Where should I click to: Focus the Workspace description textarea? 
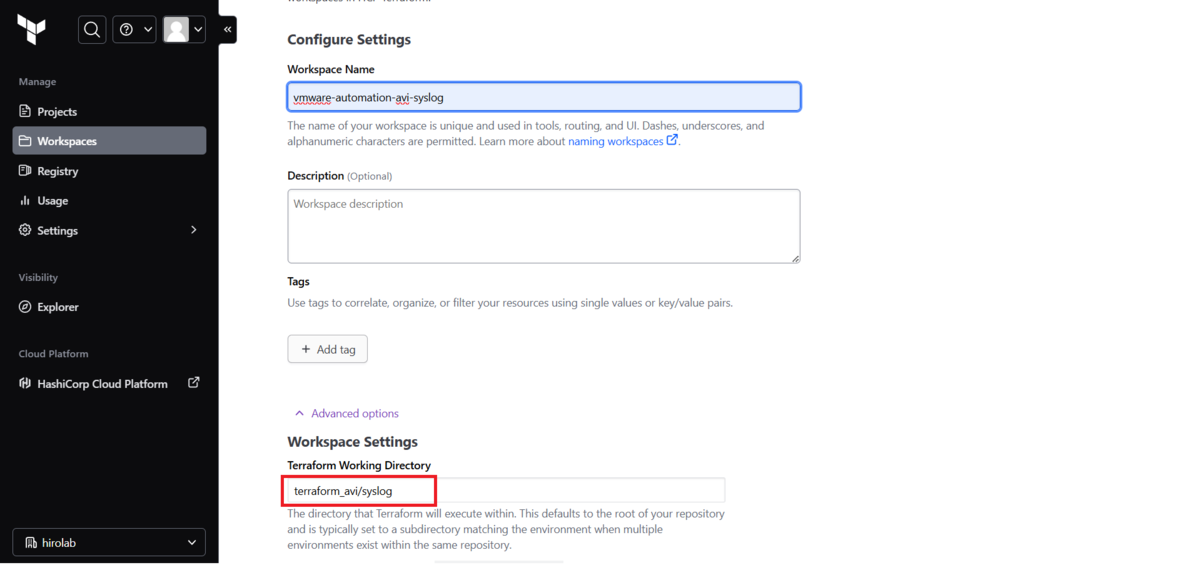(544, 226)
